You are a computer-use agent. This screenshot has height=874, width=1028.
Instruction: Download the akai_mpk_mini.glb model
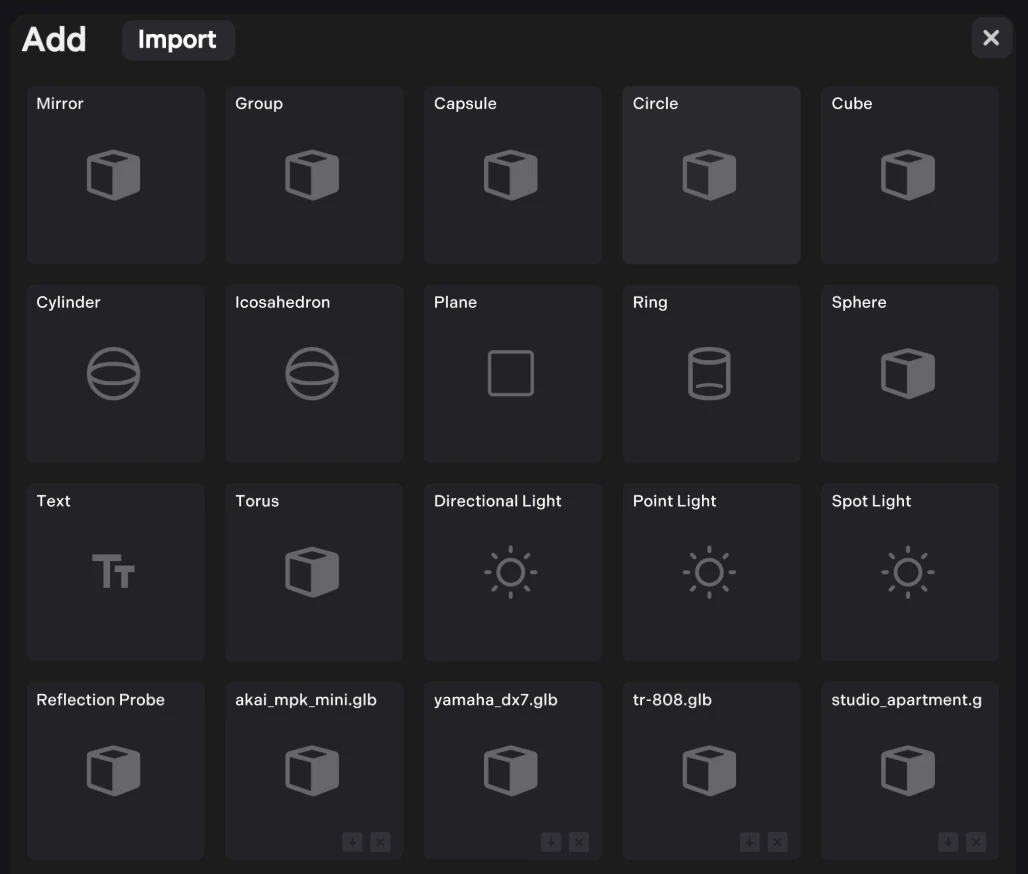[x=352, y=842]
